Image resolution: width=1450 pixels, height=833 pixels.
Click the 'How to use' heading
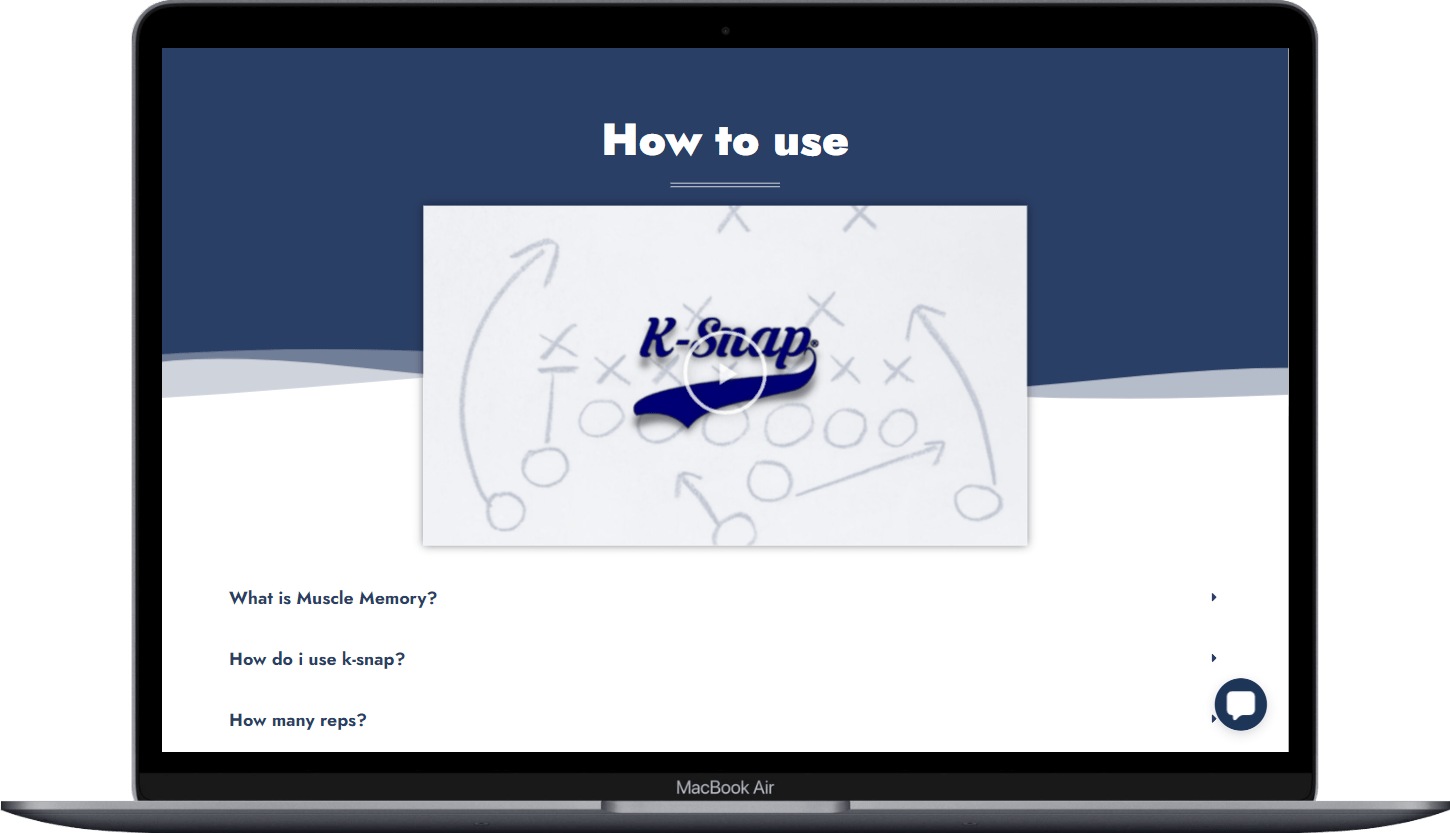click(x=725, y=140)
